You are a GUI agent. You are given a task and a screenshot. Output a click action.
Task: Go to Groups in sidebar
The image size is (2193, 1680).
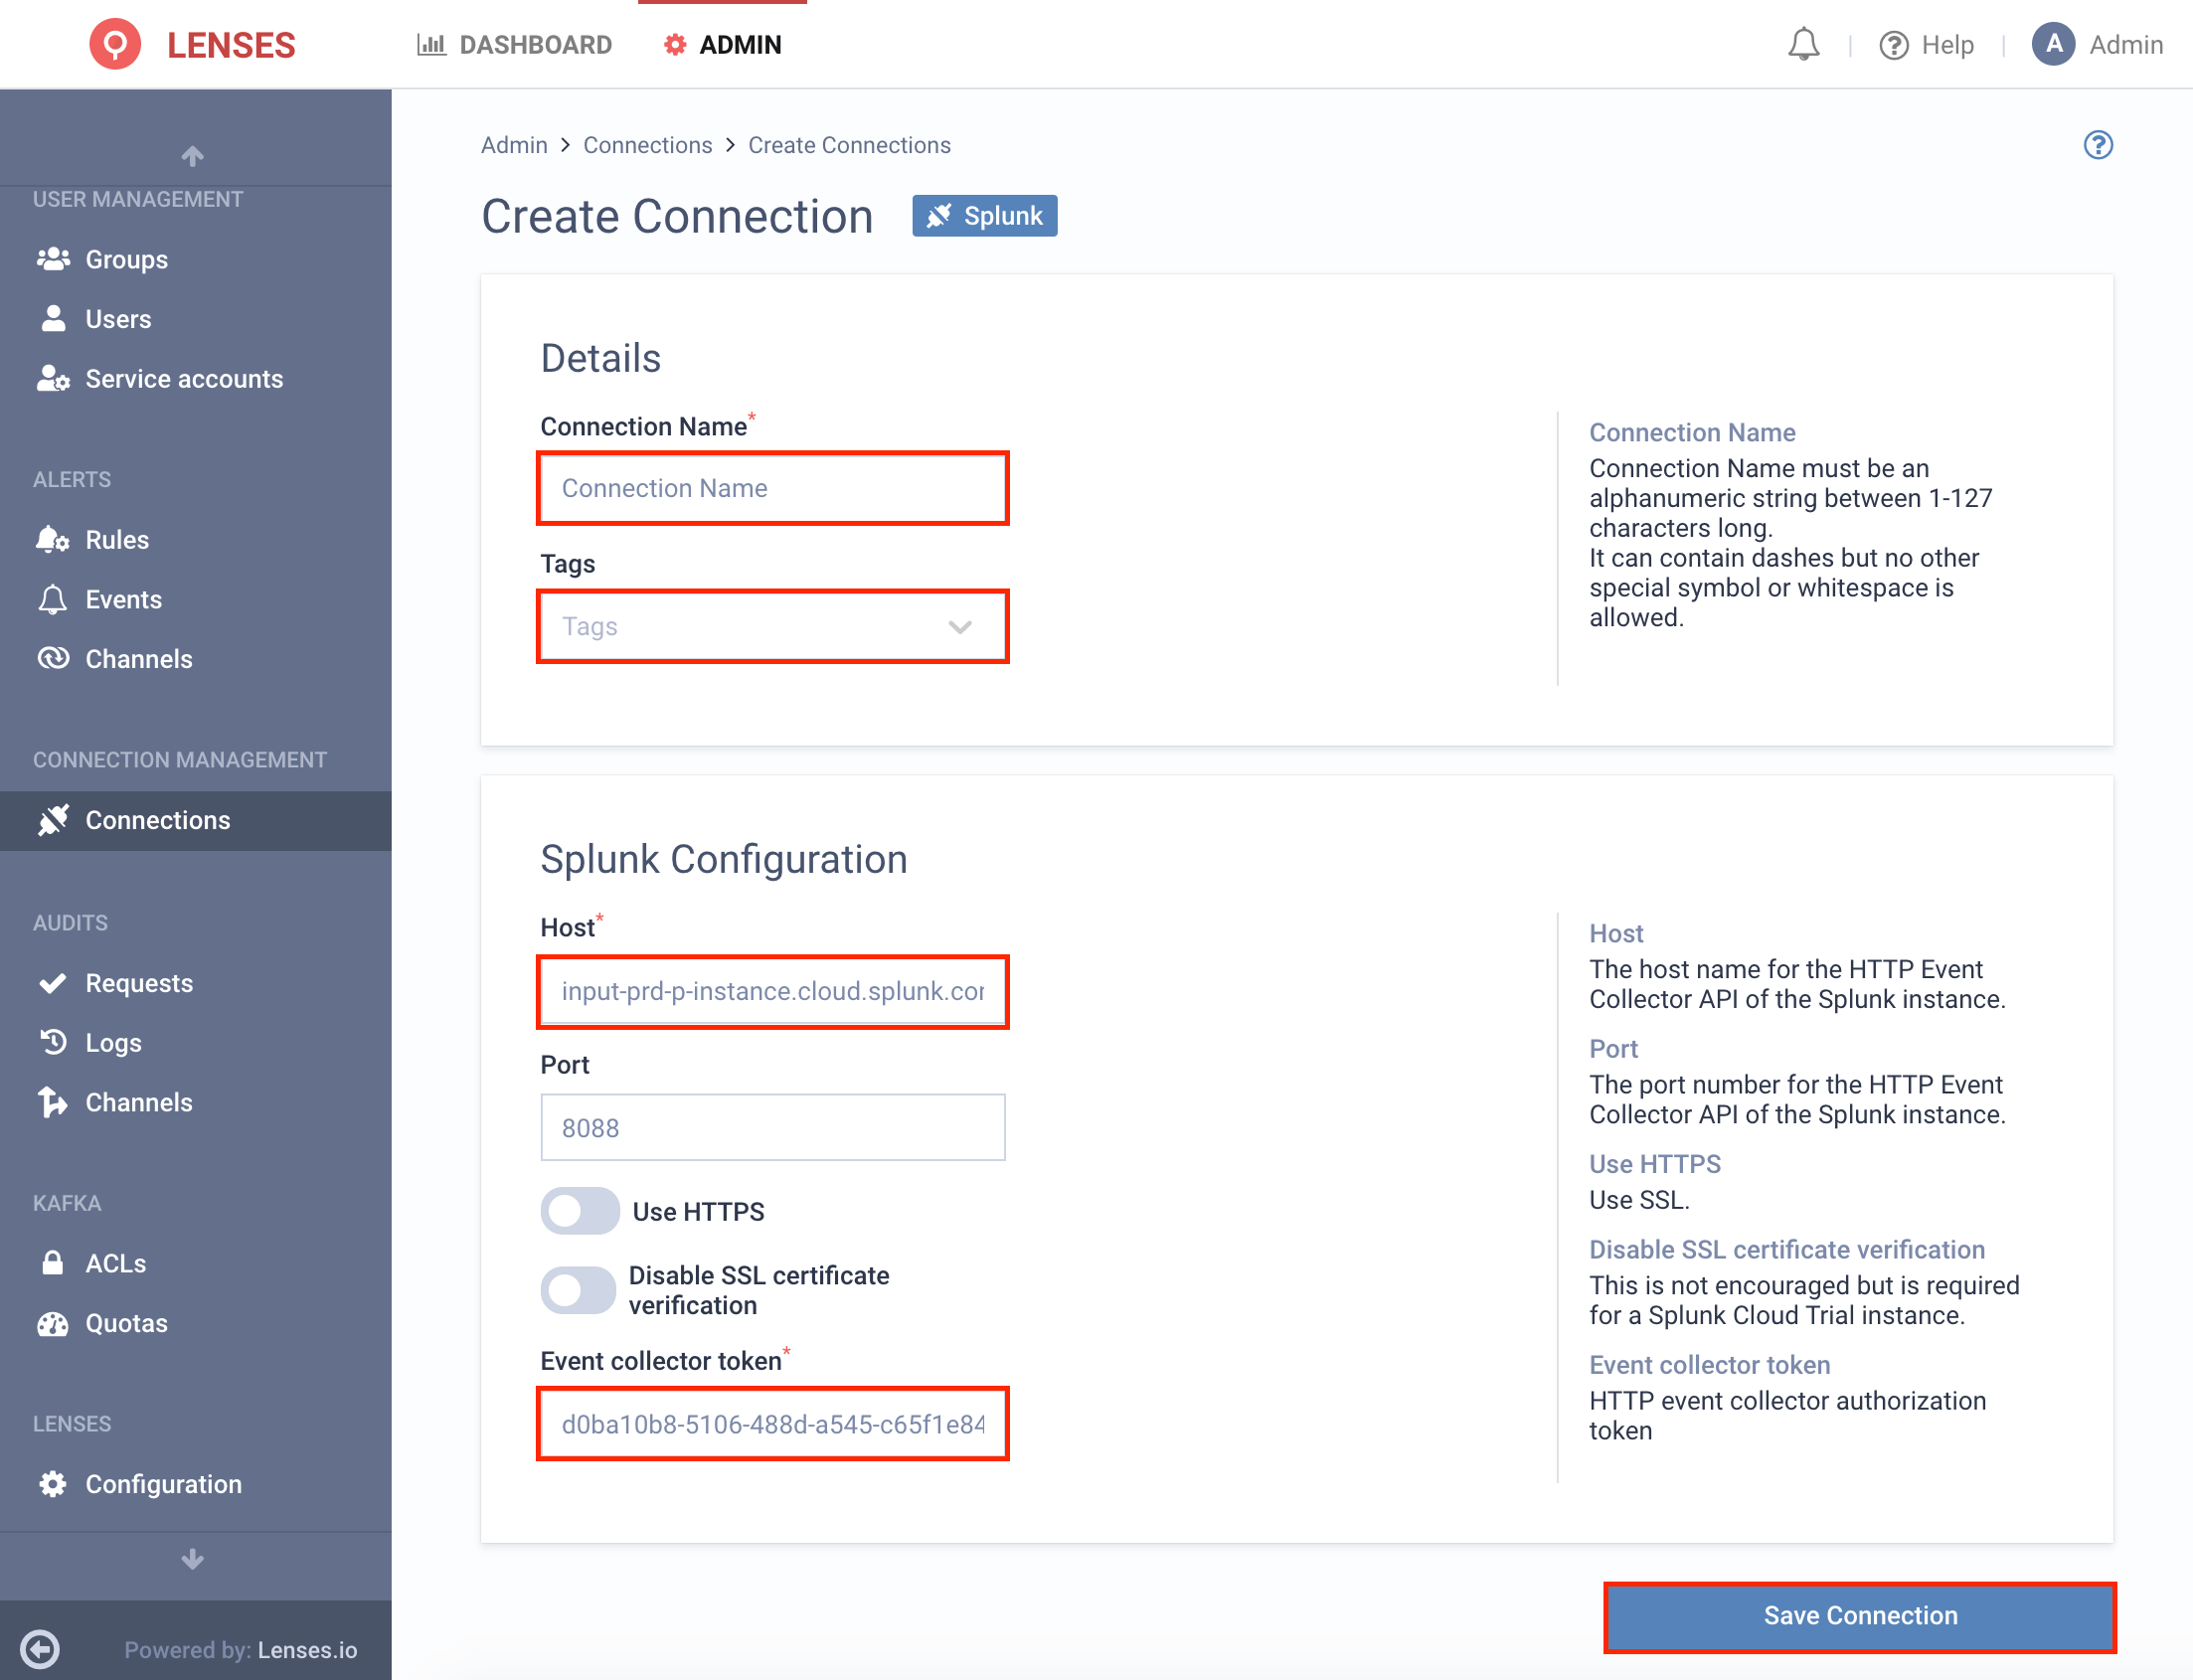(x=196, y=259)
